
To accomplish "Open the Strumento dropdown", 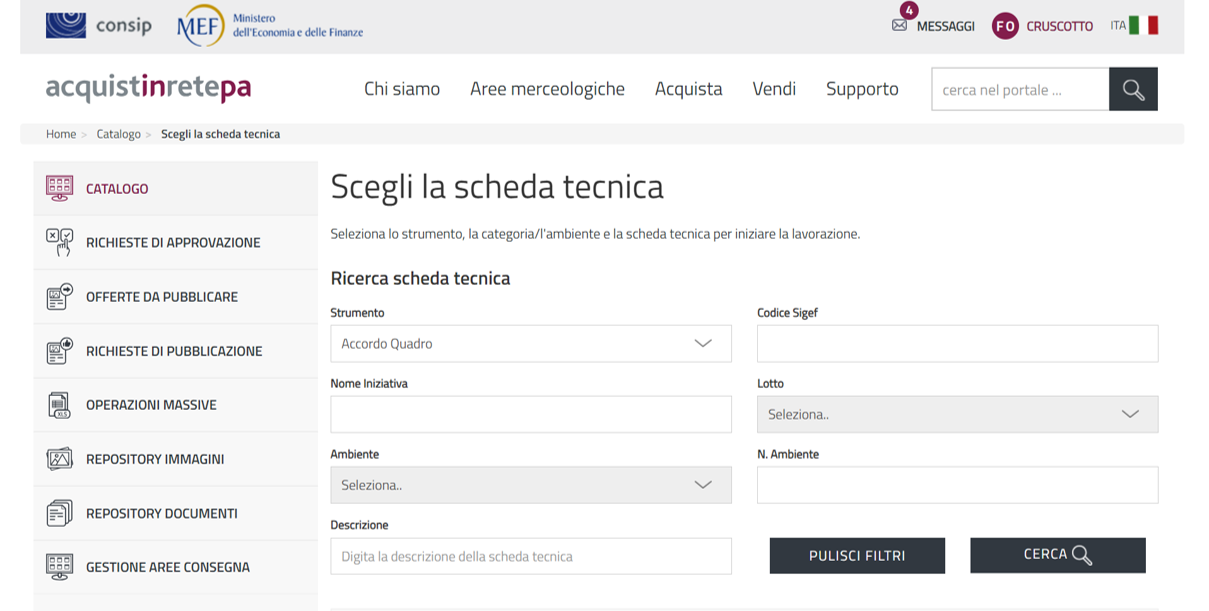I will coord(530,343).
